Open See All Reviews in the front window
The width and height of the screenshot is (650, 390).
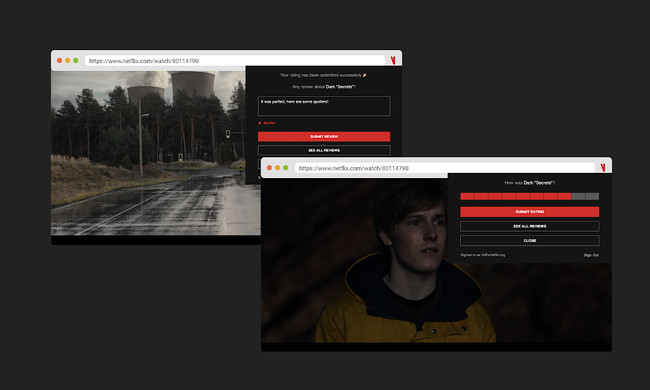(529, 226)
